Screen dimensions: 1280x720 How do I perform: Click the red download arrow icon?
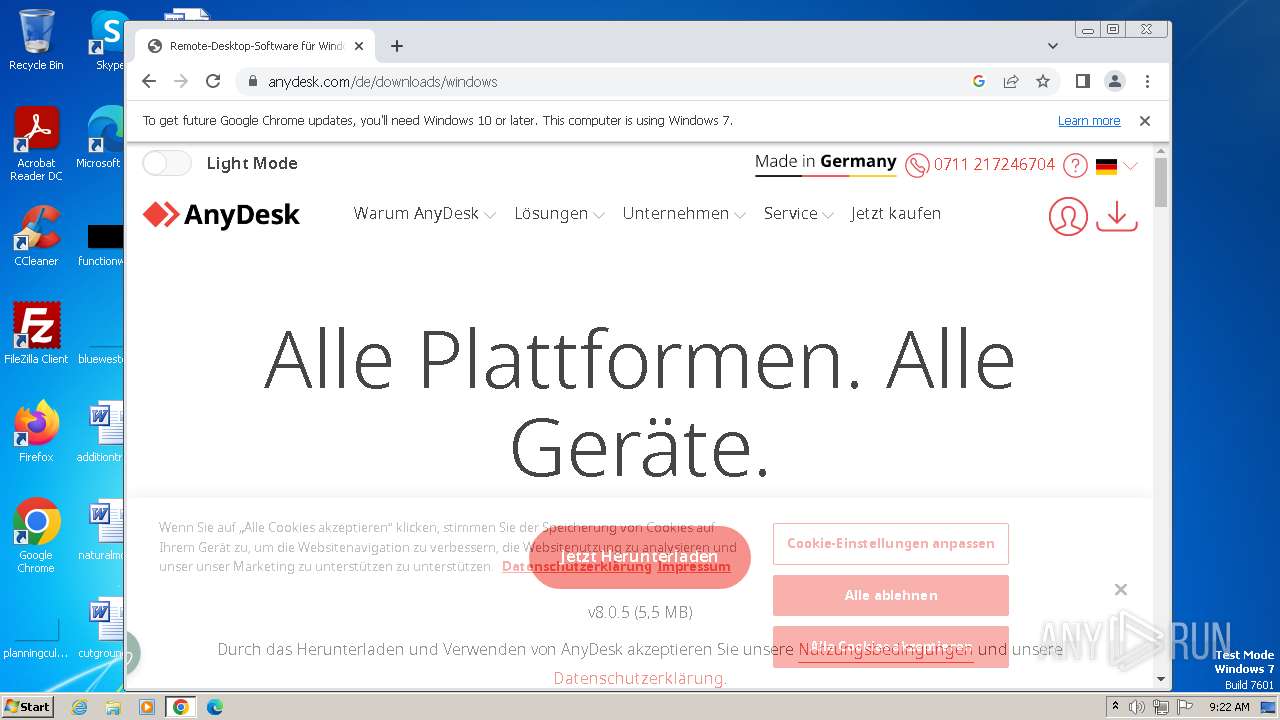click(x=1117, y=216)
